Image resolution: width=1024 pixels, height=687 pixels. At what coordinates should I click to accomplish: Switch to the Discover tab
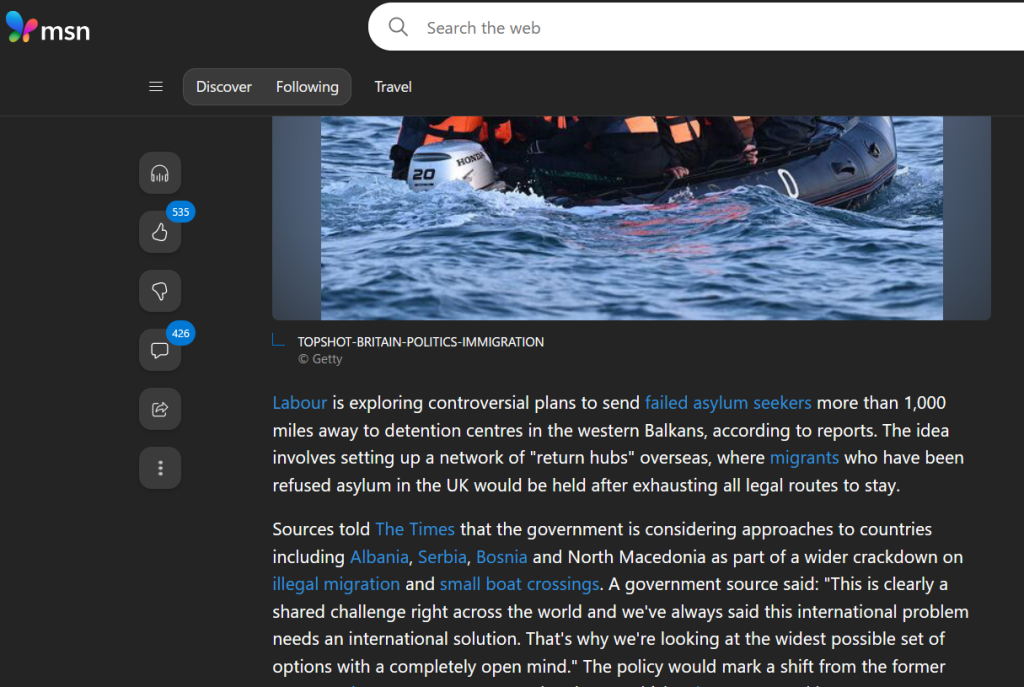coord(224,87)
